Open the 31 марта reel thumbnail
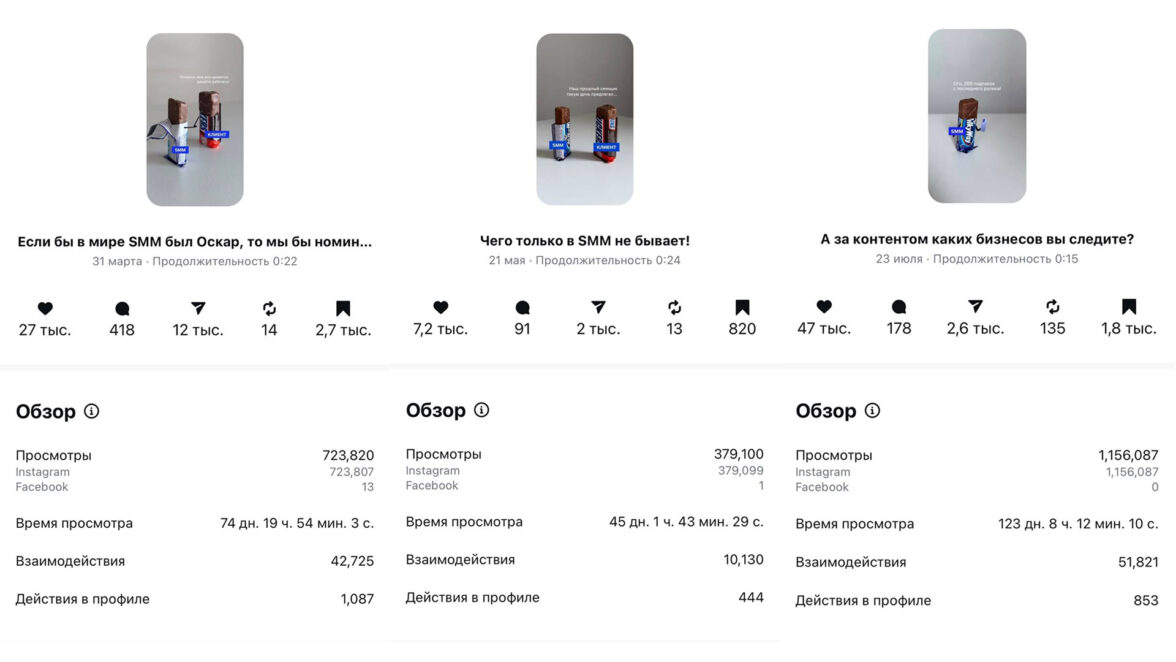 [195, 120]
